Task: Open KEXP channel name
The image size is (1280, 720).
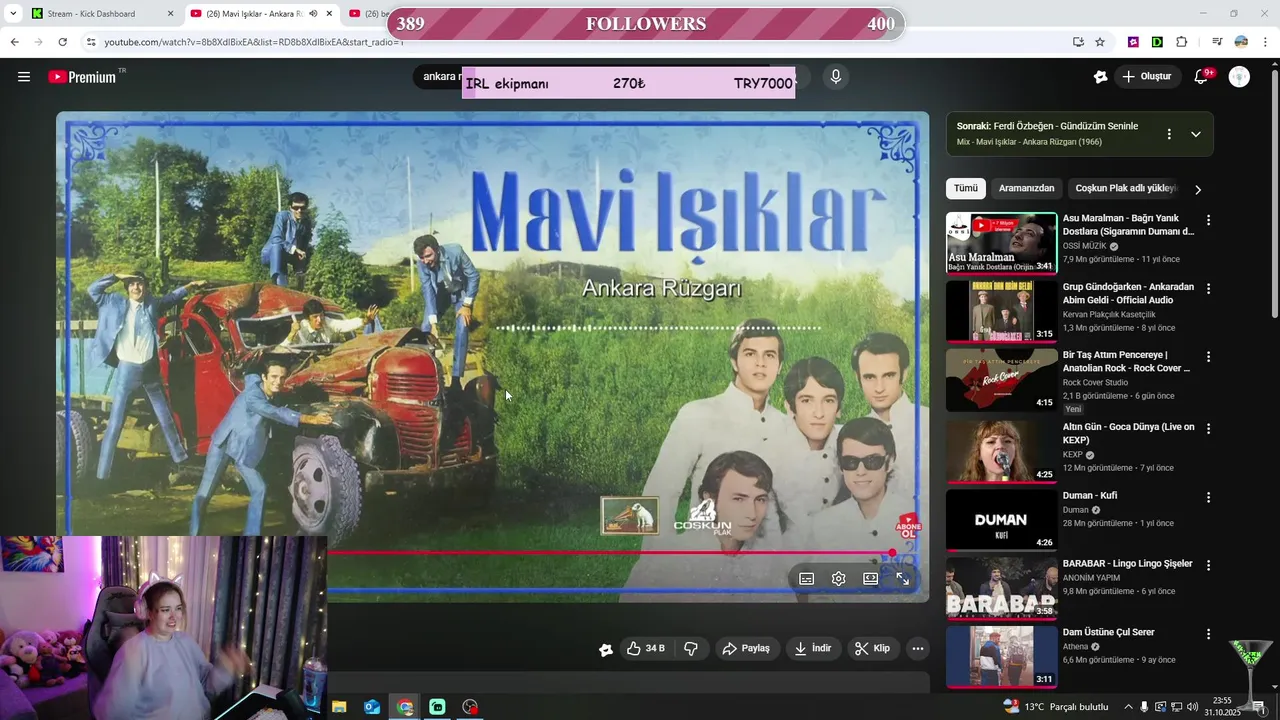Action: (x=1071, y=454)
